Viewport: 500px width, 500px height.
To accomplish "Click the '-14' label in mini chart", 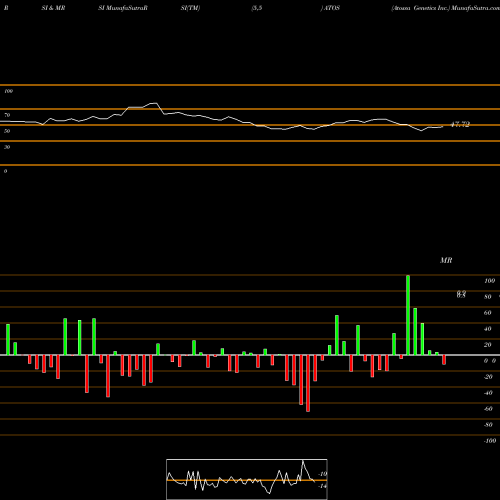I will coord(322,486).
